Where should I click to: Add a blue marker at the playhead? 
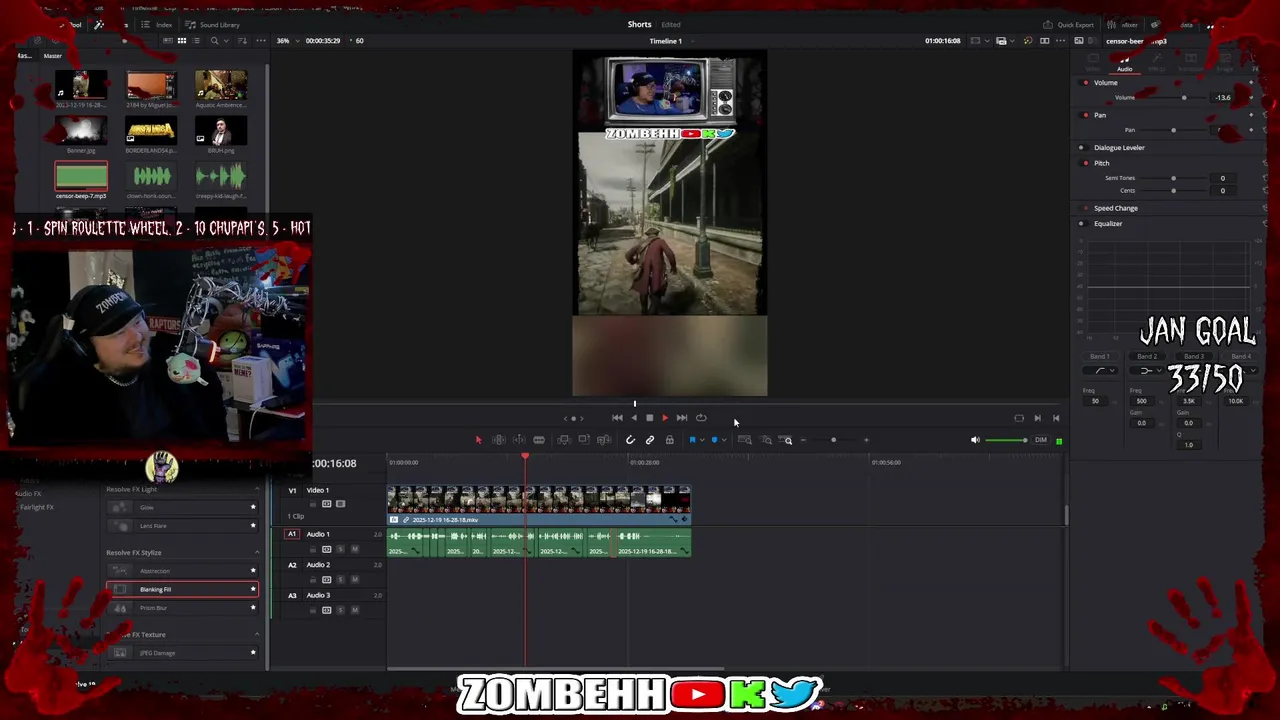pos(714,440)
